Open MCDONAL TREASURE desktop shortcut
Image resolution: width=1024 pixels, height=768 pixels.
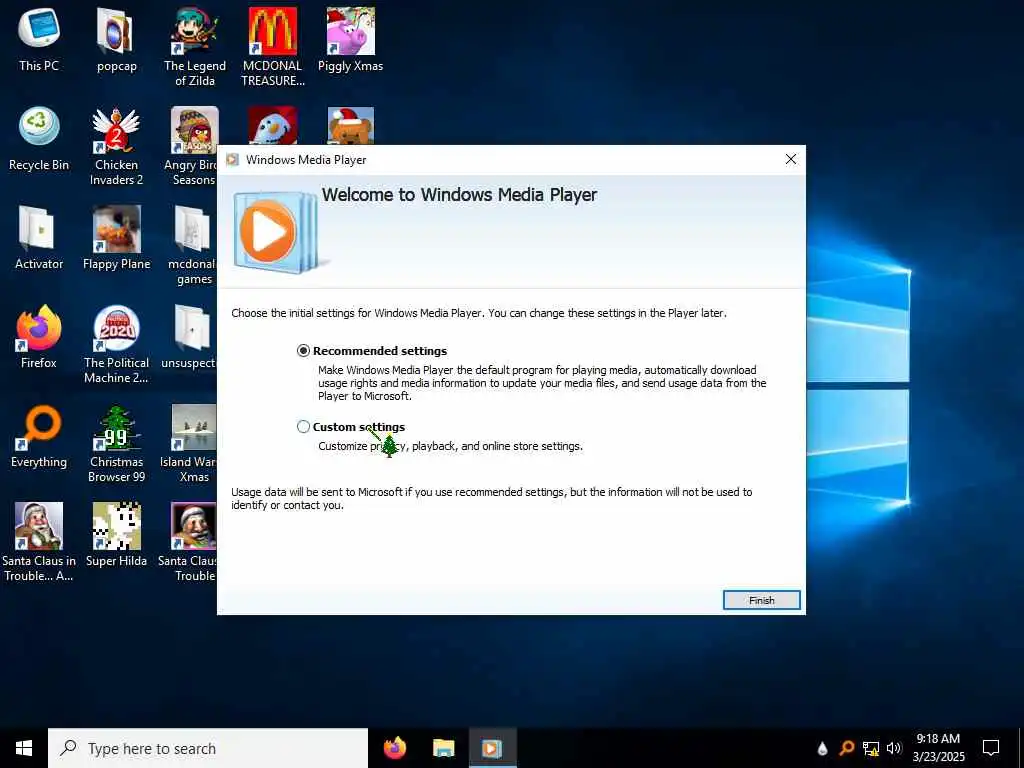pos(273,47)
